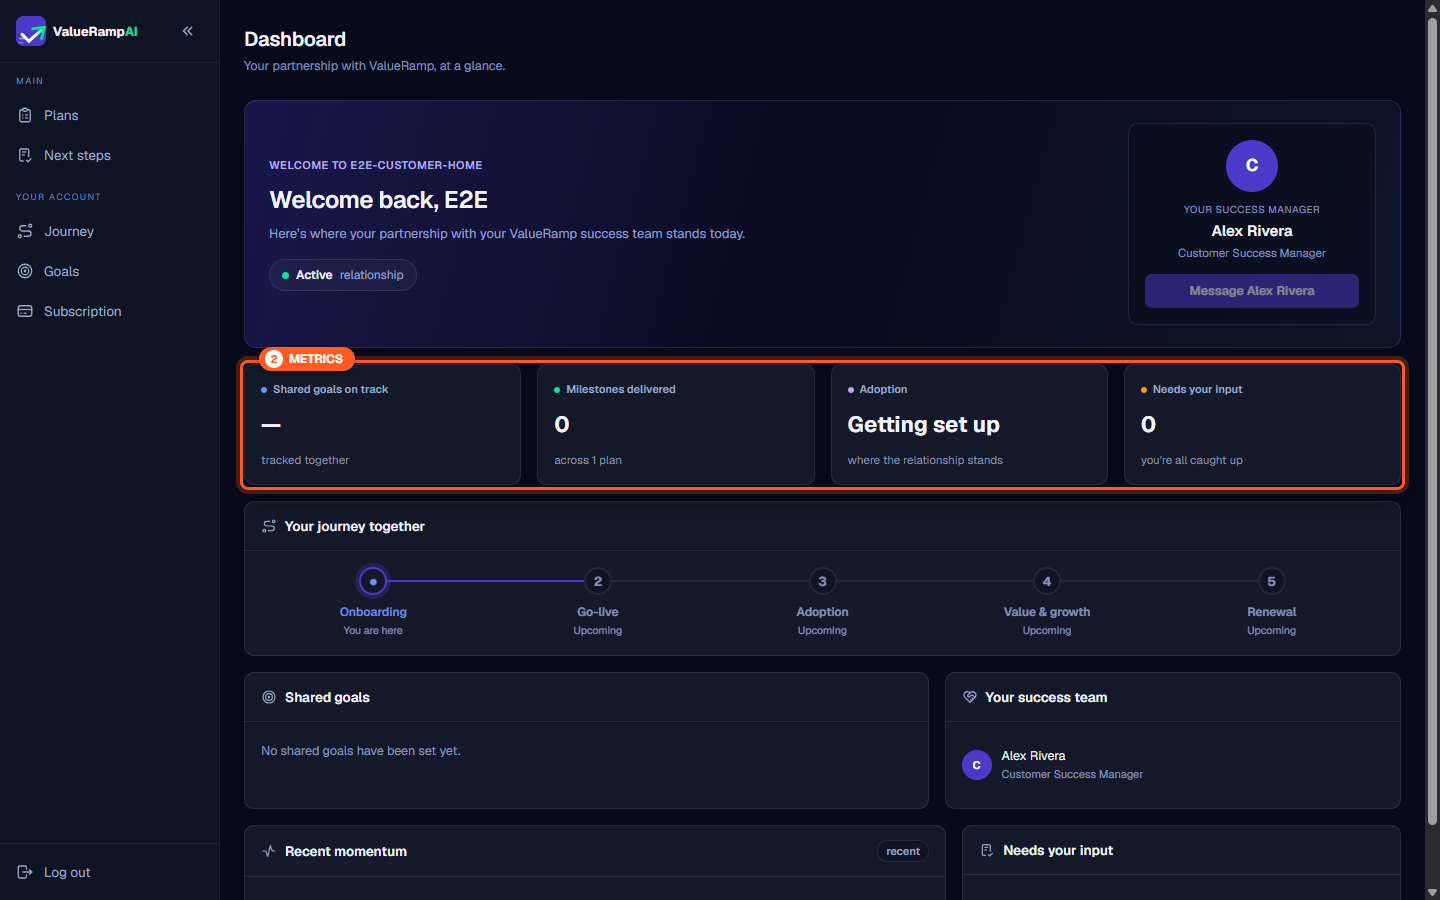Click the large purple success manager avatar
Viewport: 1440px width, 900px height.
1252,166
